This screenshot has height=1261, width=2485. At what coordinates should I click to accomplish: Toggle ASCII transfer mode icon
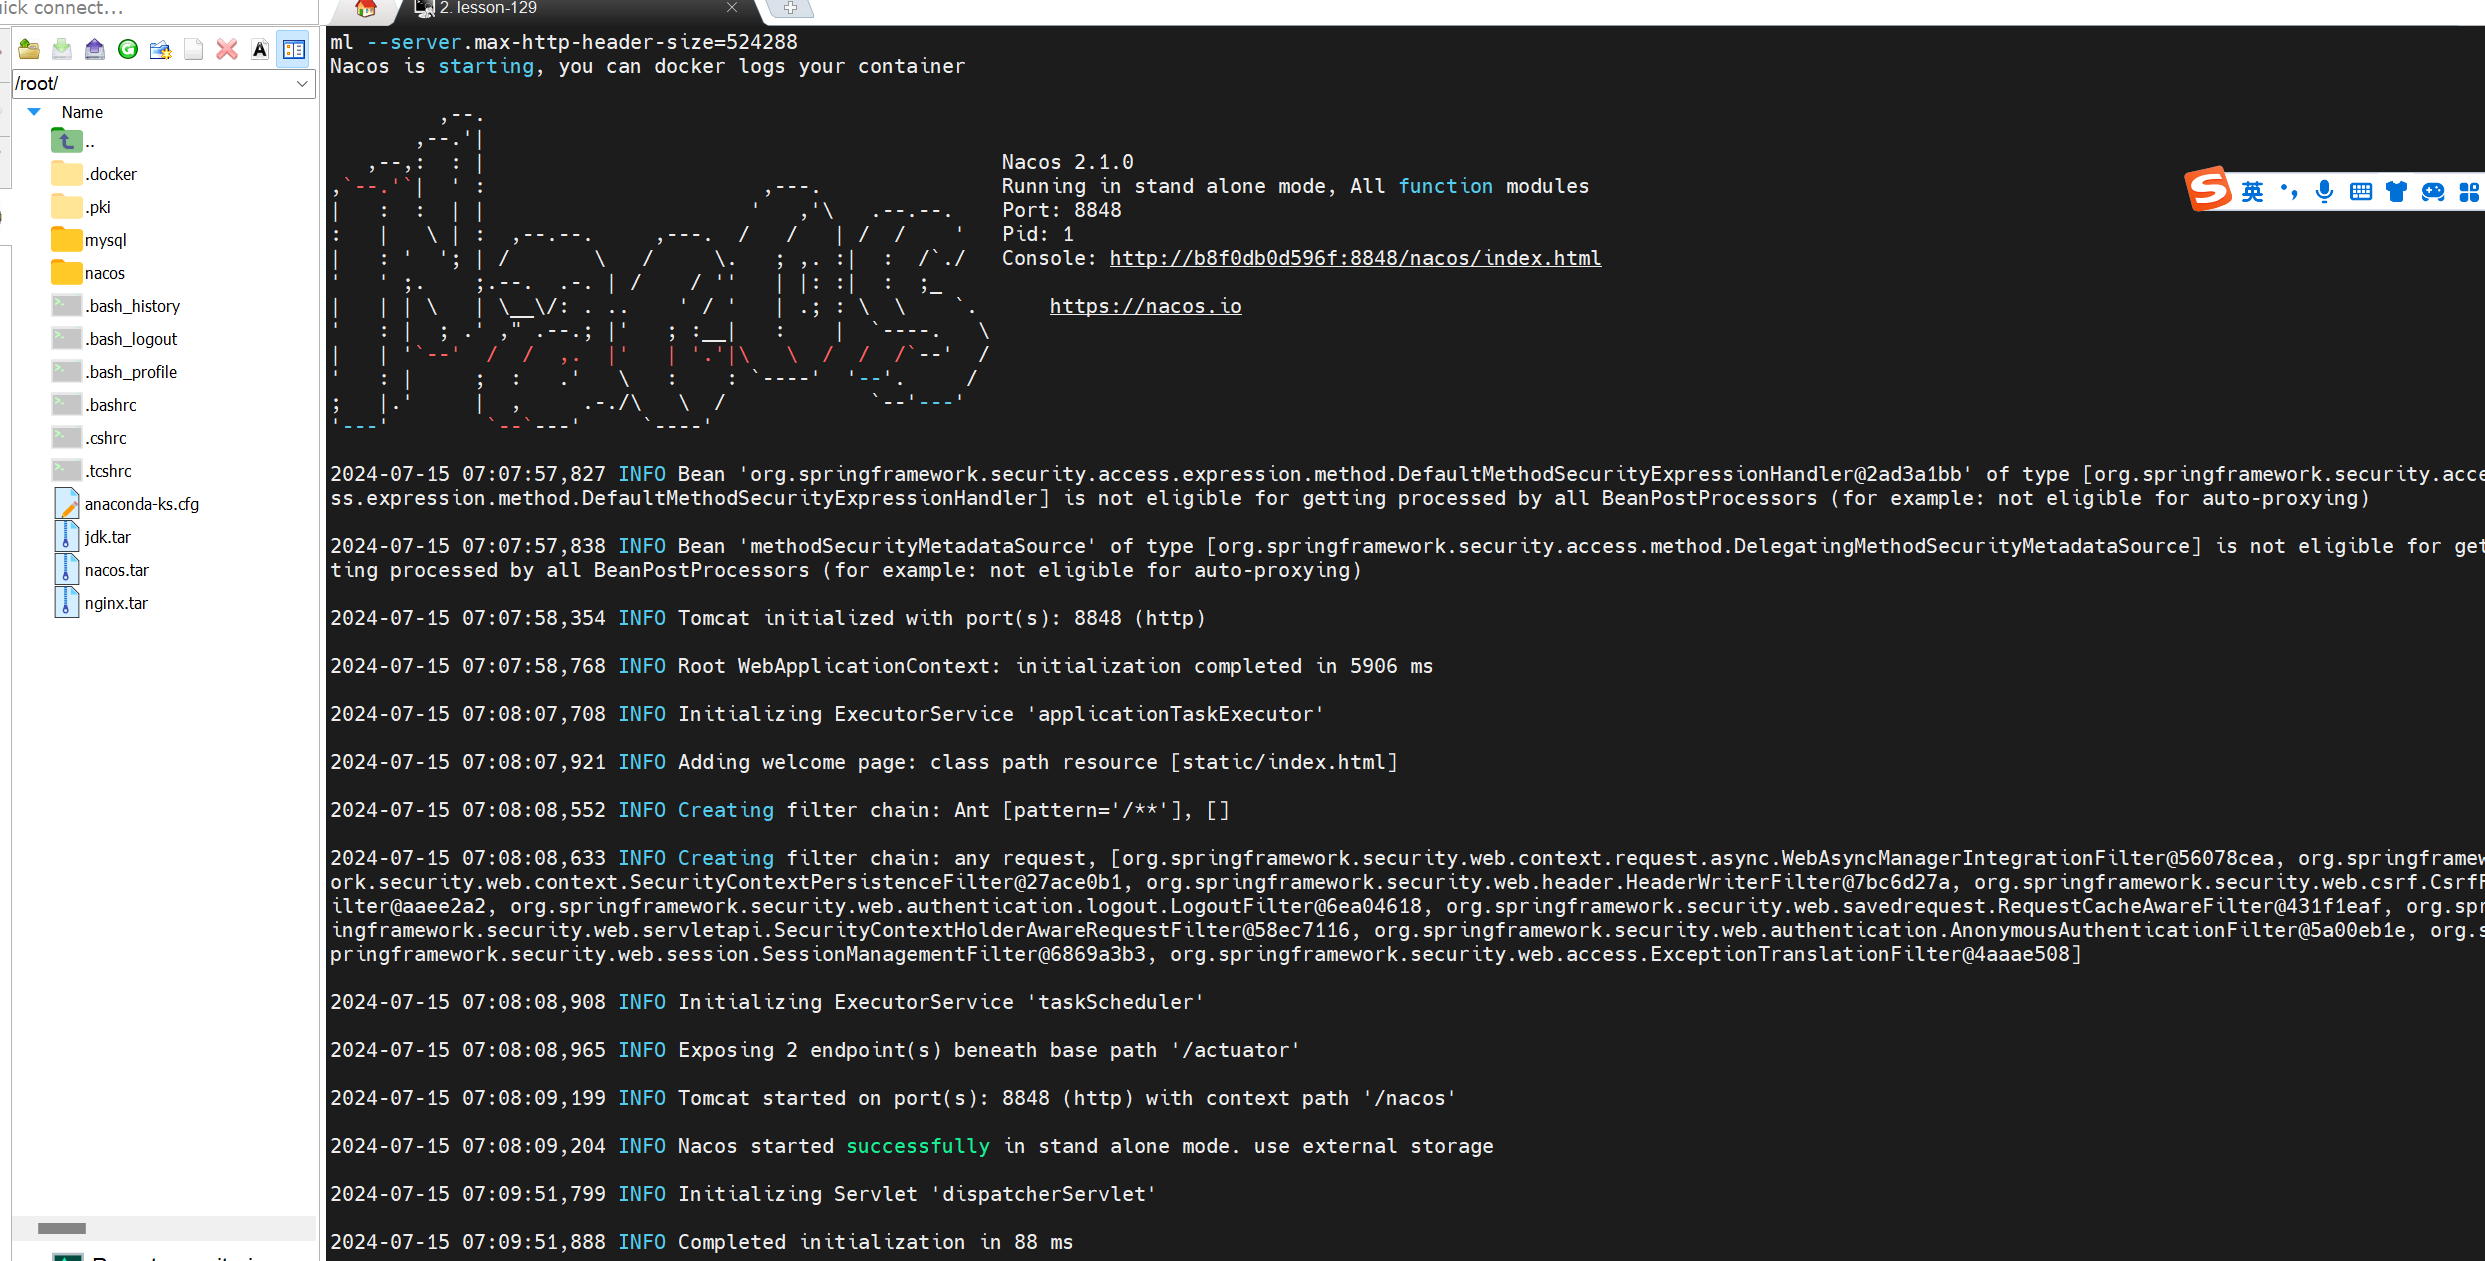click(260, 49)
